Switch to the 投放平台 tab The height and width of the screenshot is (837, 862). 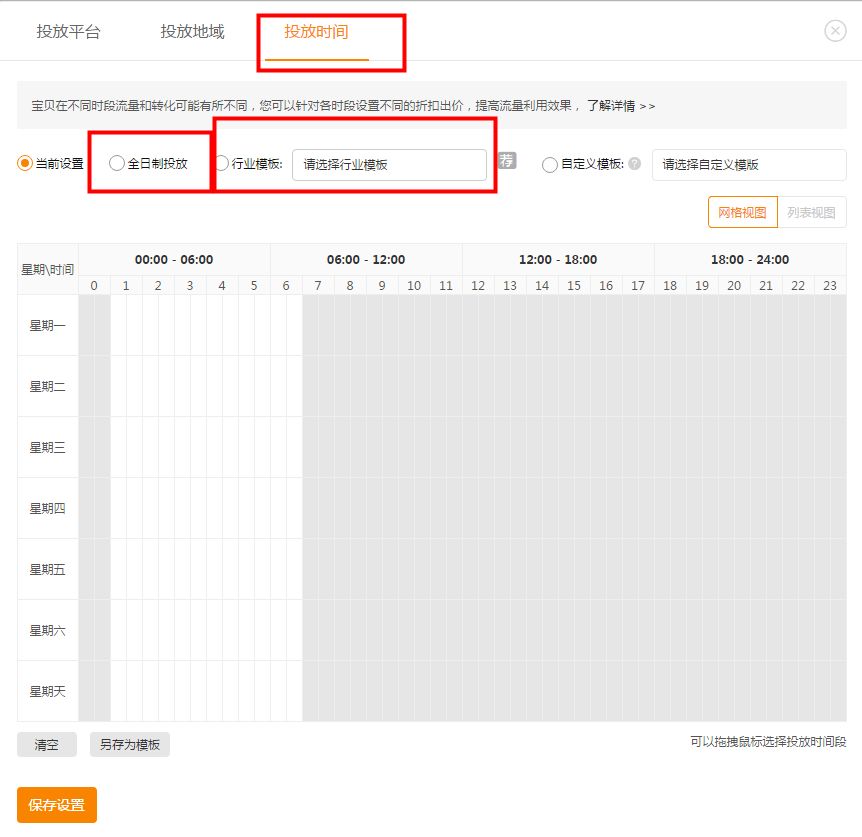click(x=68, y=31)
